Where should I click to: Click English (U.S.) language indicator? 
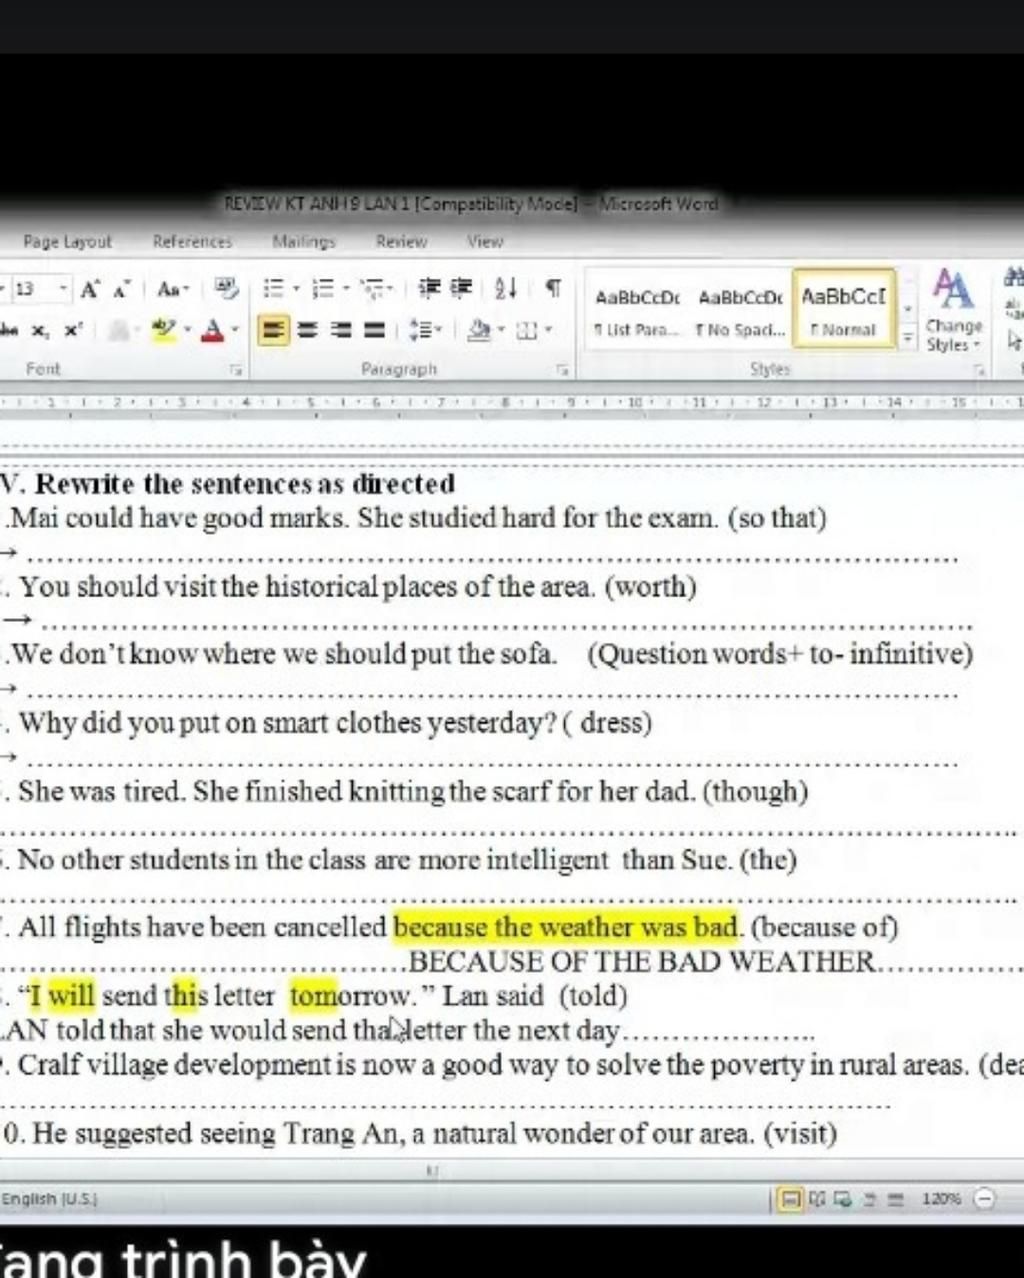[49, 1198]
